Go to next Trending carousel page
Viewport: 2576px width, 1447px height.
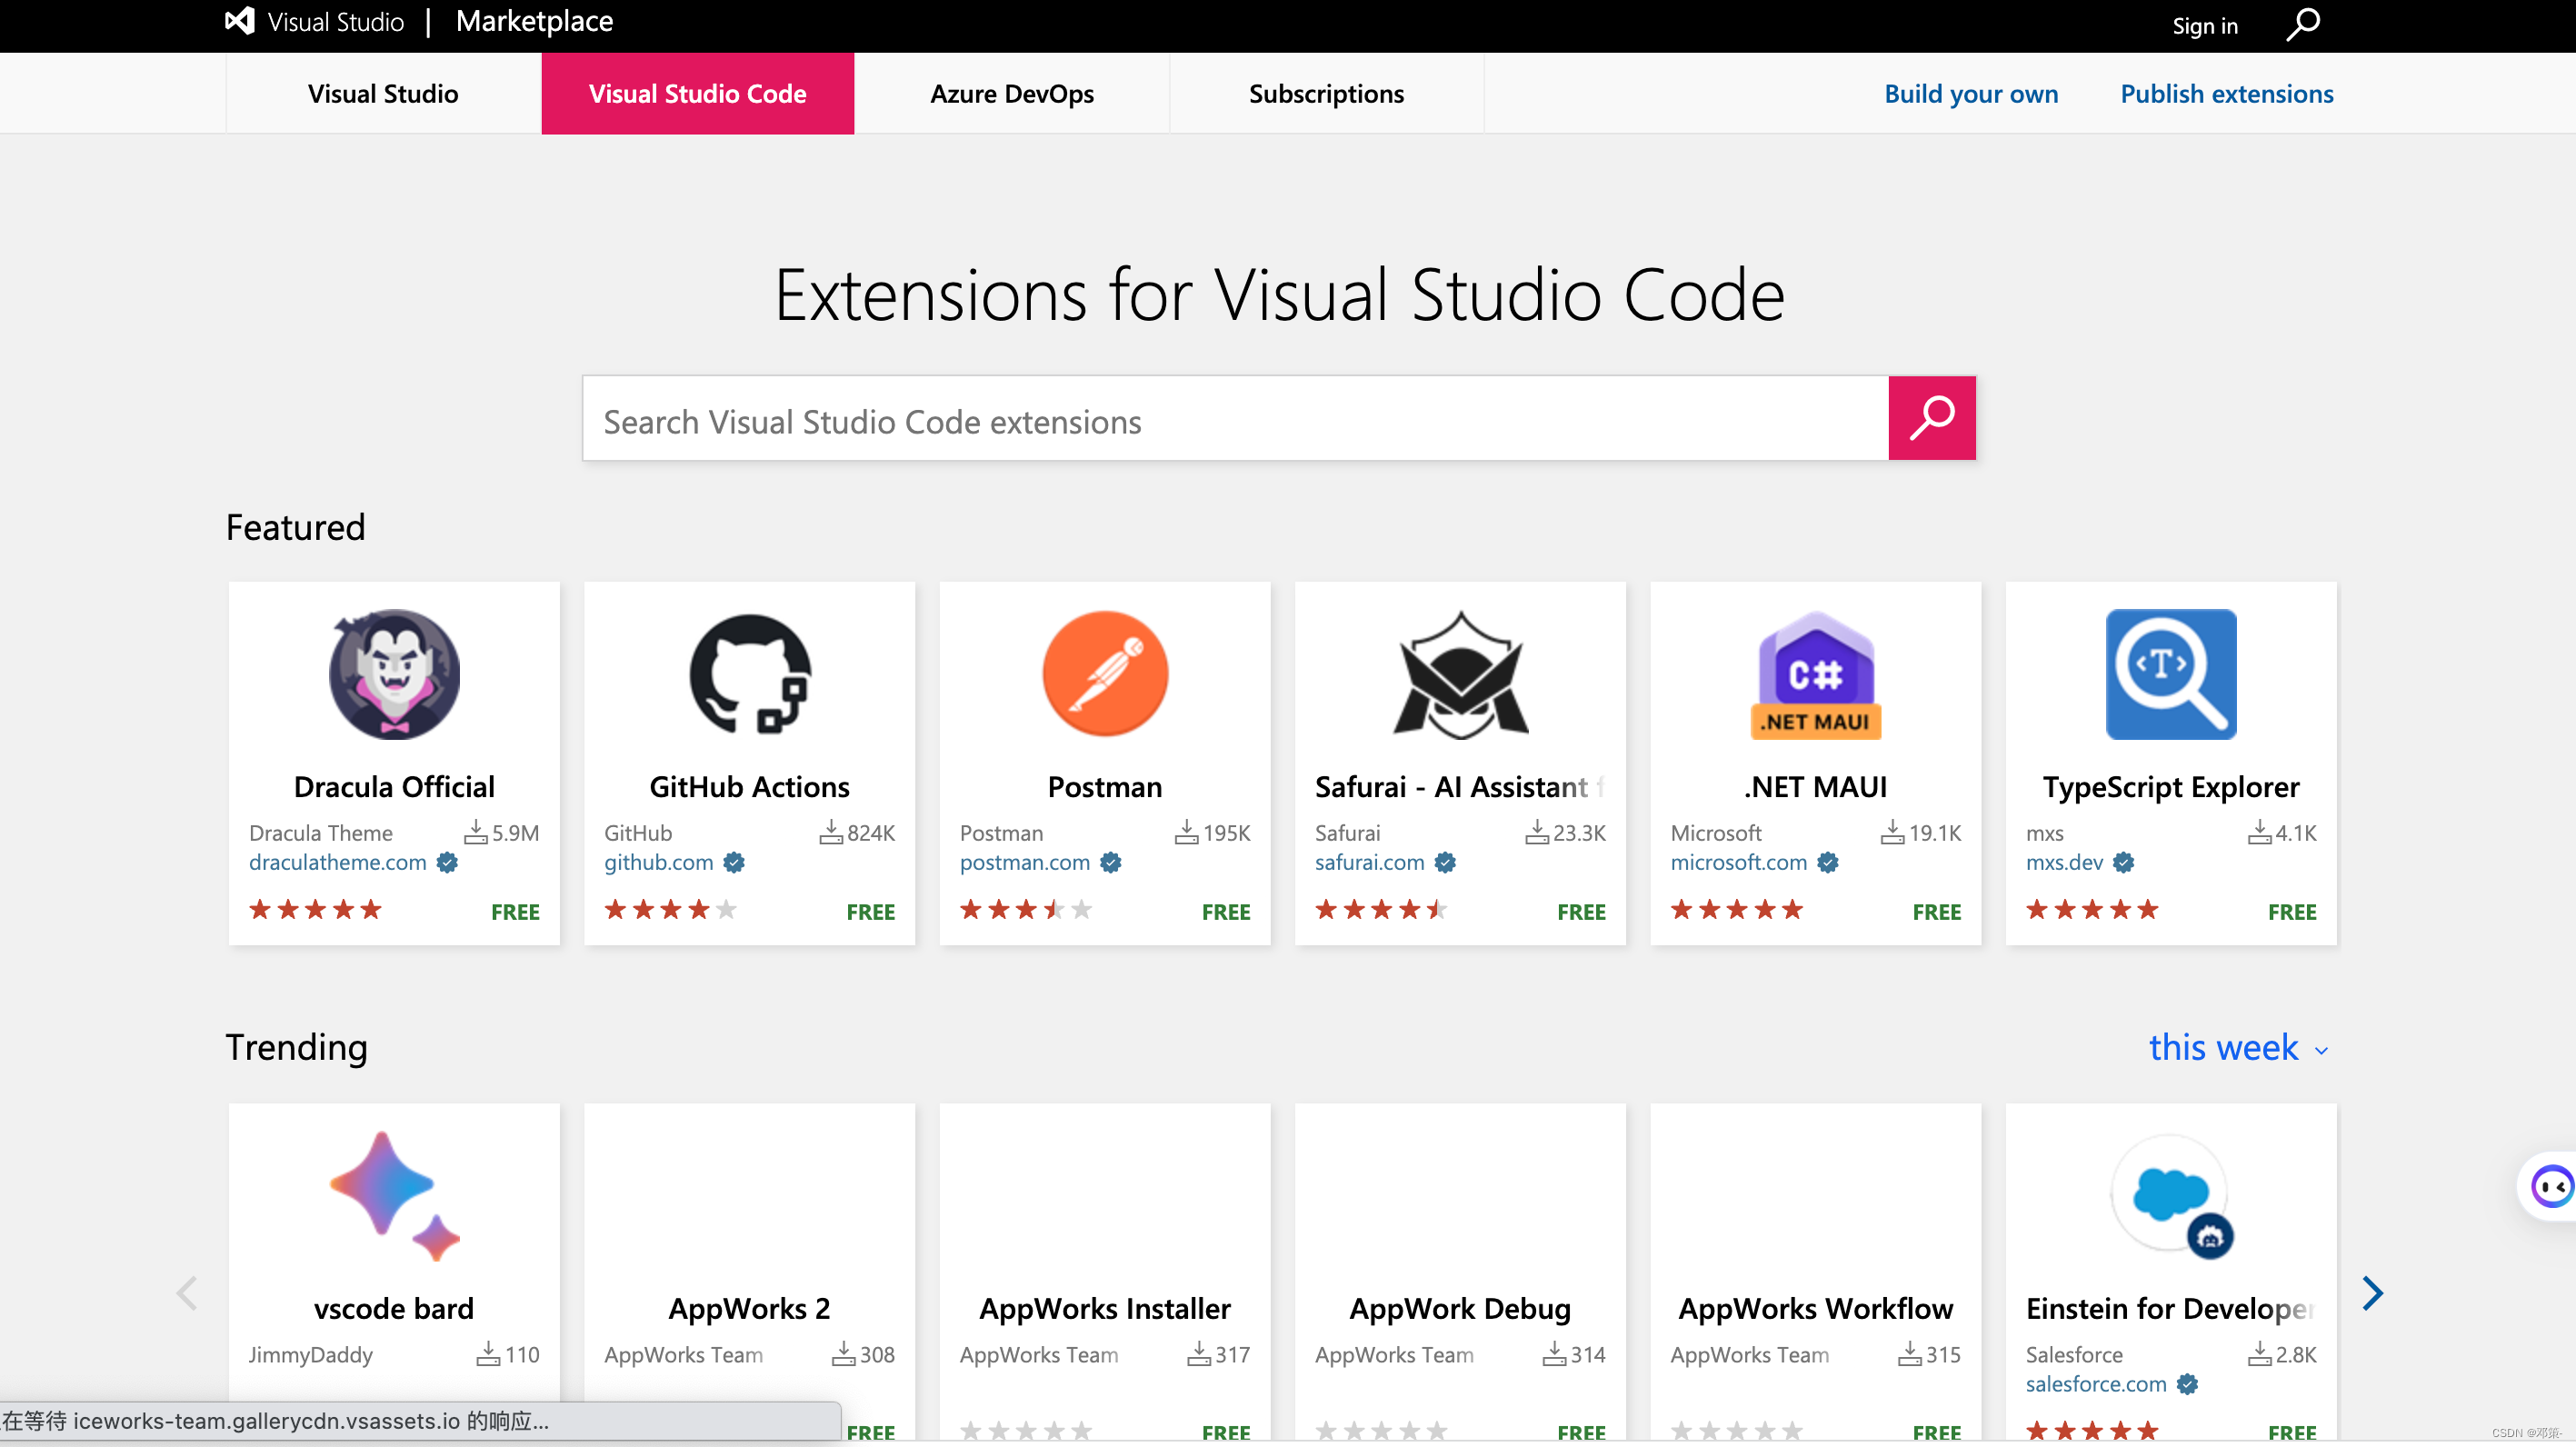coord(2372,1293)
